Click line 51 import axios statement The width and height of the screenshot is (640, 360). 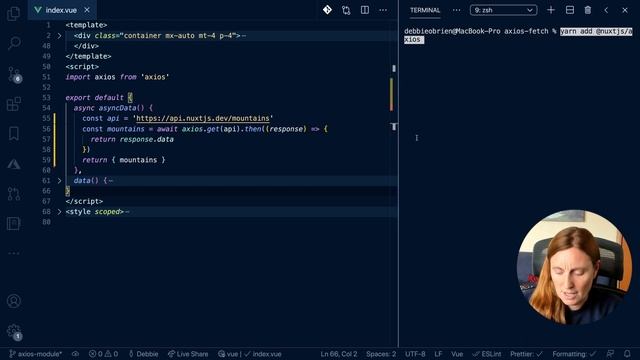(117, 77)
